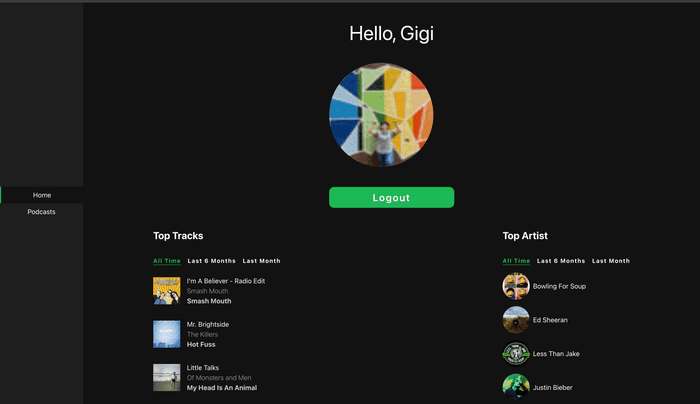The image size is (700, 404).
Task: Click the Justin Bieber artist avatar
Action: [516, 387]
